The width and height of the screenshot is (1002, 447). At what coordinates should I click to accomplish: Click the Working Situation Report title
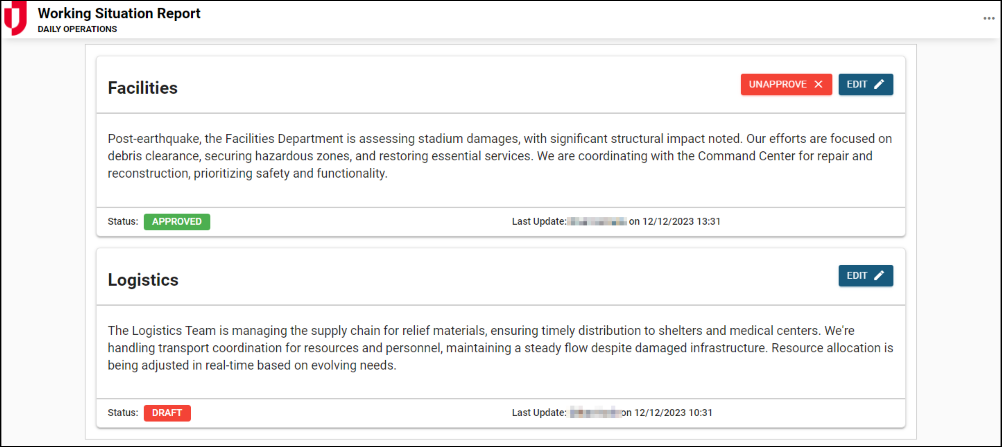point(119,14)
